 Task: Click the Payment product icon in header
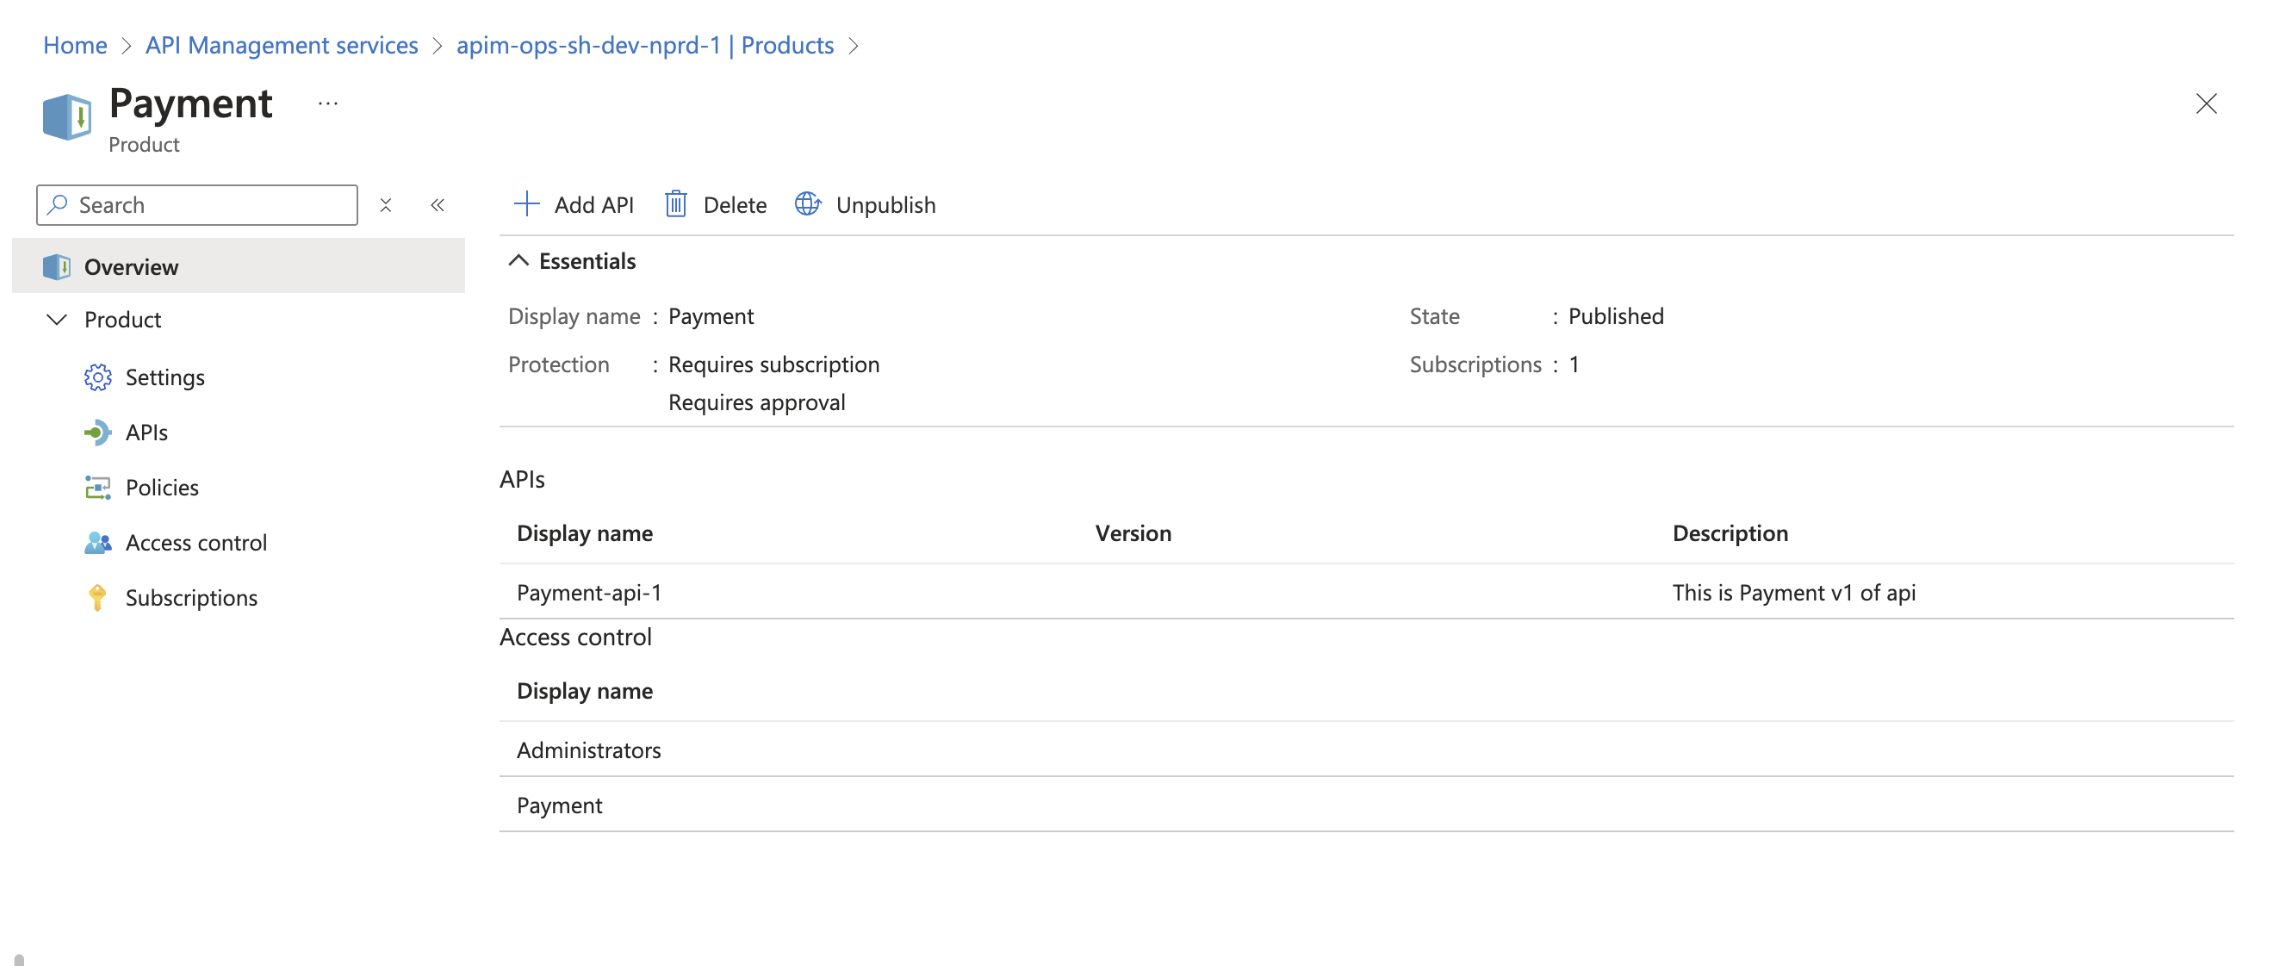pos(67,117)
